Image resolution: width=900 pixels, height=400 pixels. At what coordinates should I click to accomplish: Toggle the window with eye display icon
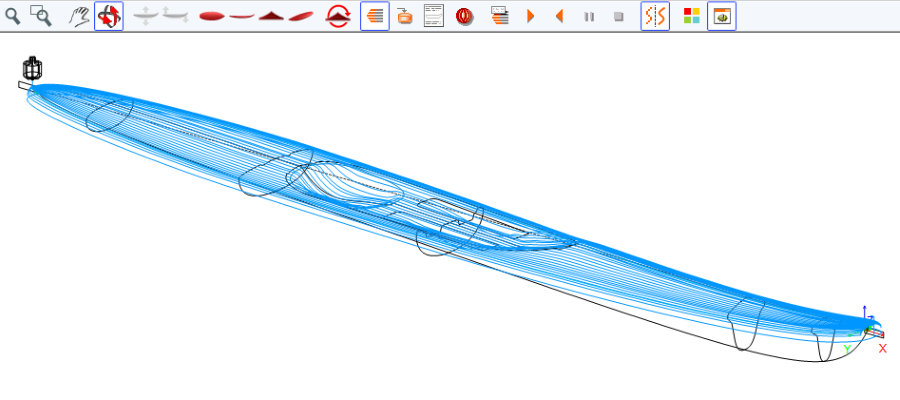(x=722, y=16)
